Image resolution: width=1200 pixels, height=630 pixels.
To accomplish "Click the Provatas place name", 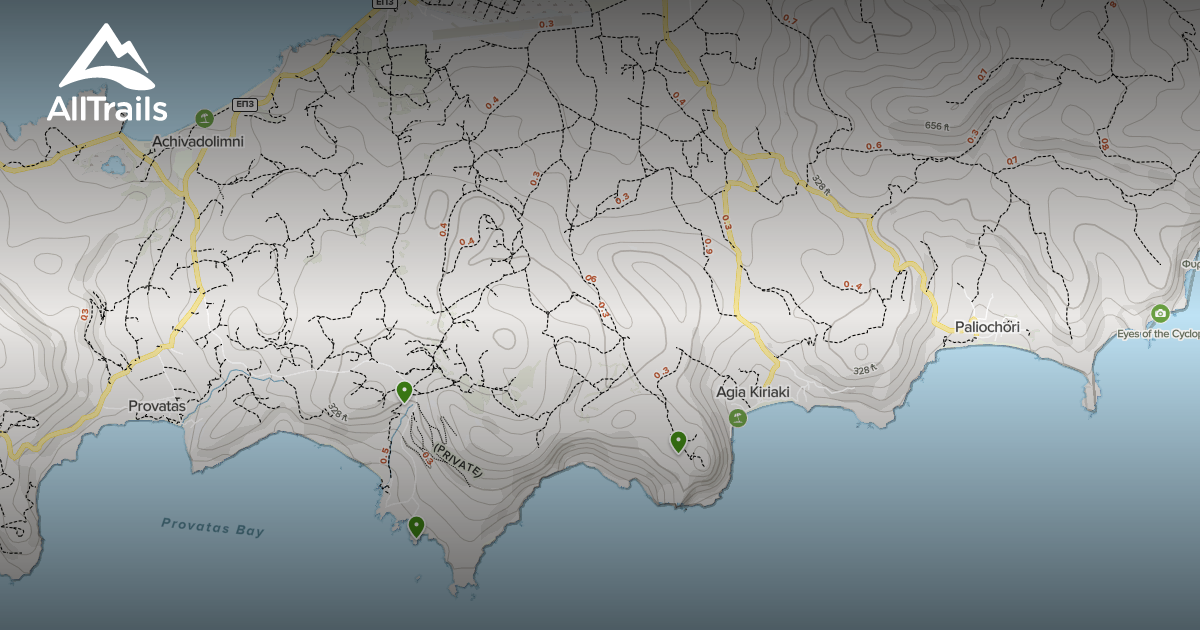I will 158,406.
